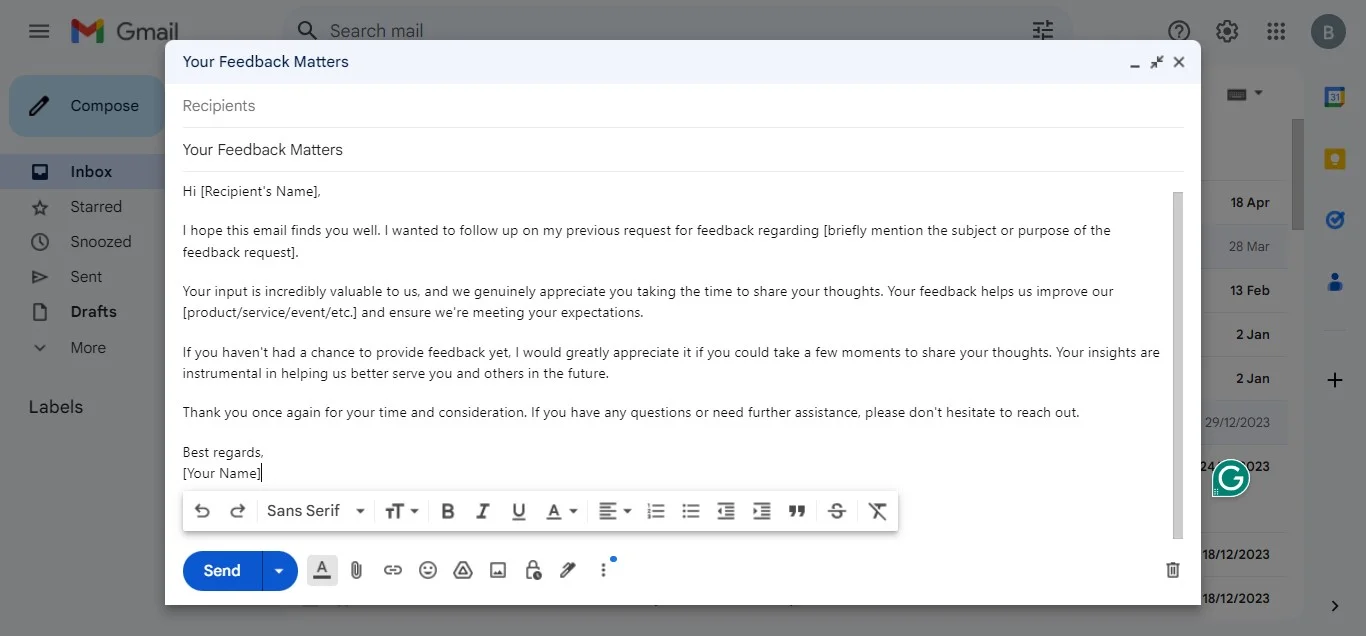Open the Sans Serif font dropdown
Screen dimensions: 1366x636
pyautogui.click(x=315, y=511)
